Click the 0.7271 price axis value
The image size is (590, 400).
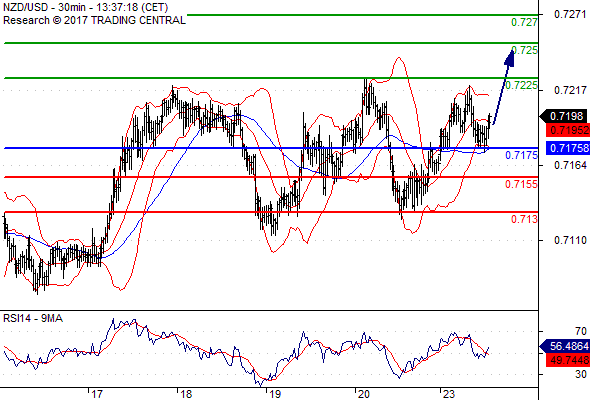tap(570, 14)
